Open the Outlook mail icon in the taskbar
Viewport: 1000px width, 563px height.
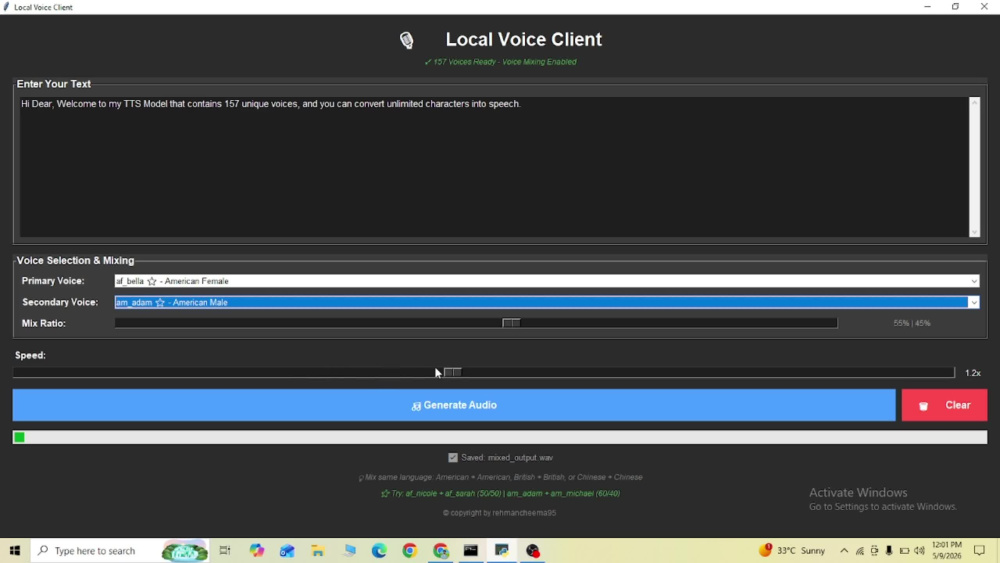(x=287, y=550)
